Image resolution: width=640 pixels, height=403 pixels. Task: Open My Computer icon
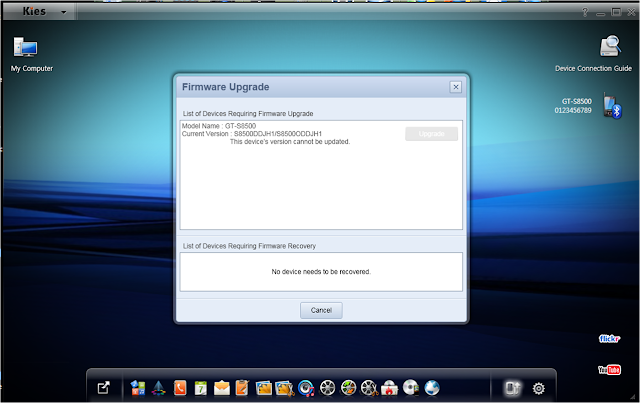pos(25,47)
